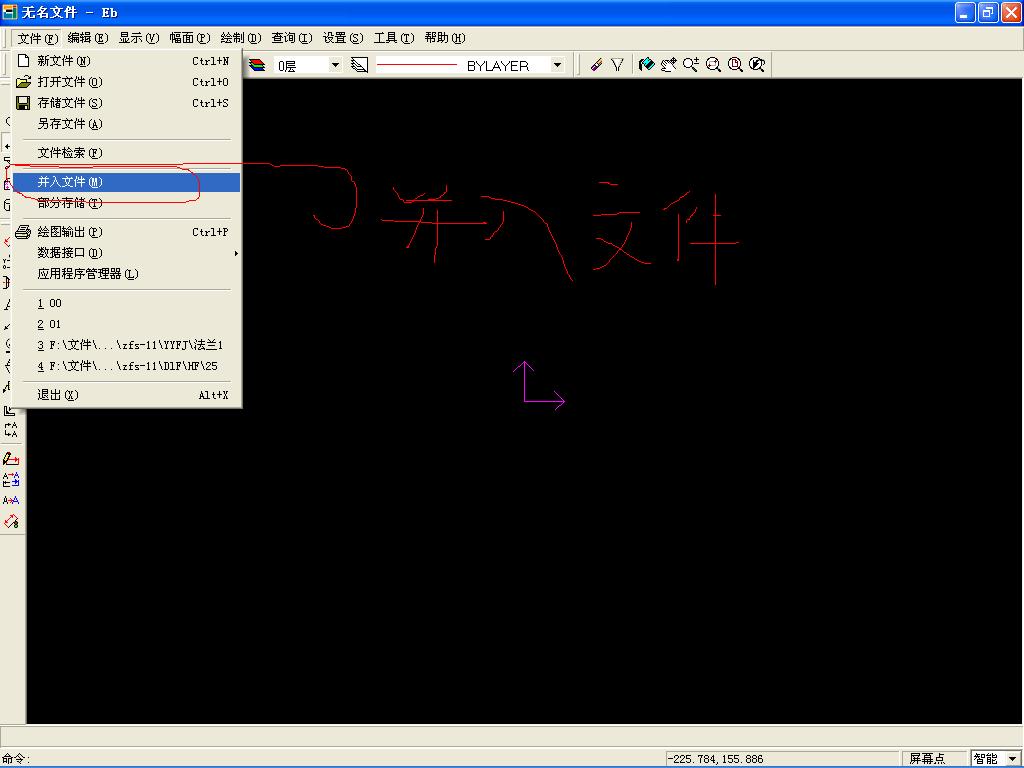Click the block frame icon in left toolbar
1024x768 pixels.
[9, 410]
